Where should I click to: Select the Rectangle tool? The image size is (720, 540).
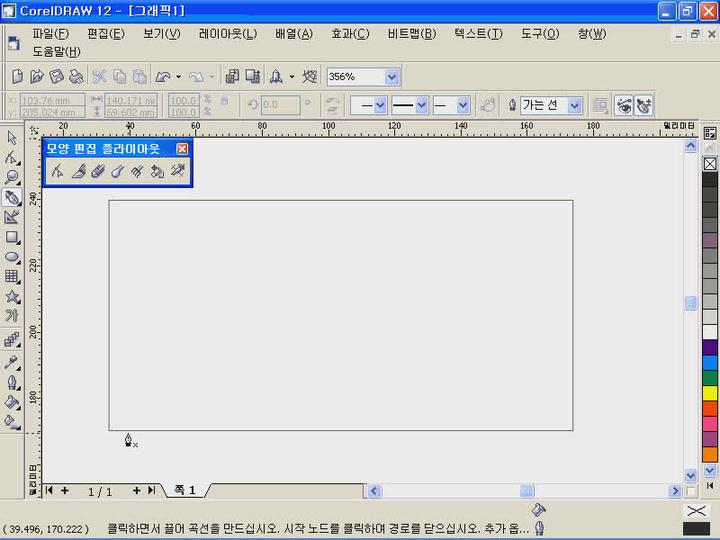[x=12, y=237]
